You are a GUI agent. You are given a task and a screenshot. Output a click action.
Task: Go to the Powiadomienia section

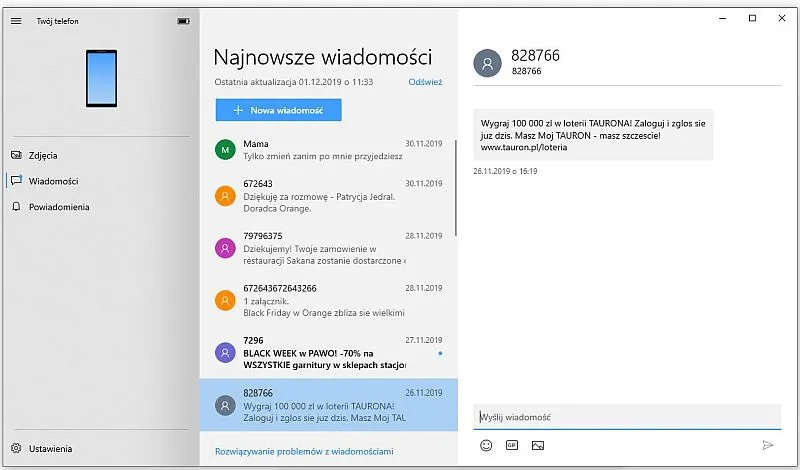point(58,207)
